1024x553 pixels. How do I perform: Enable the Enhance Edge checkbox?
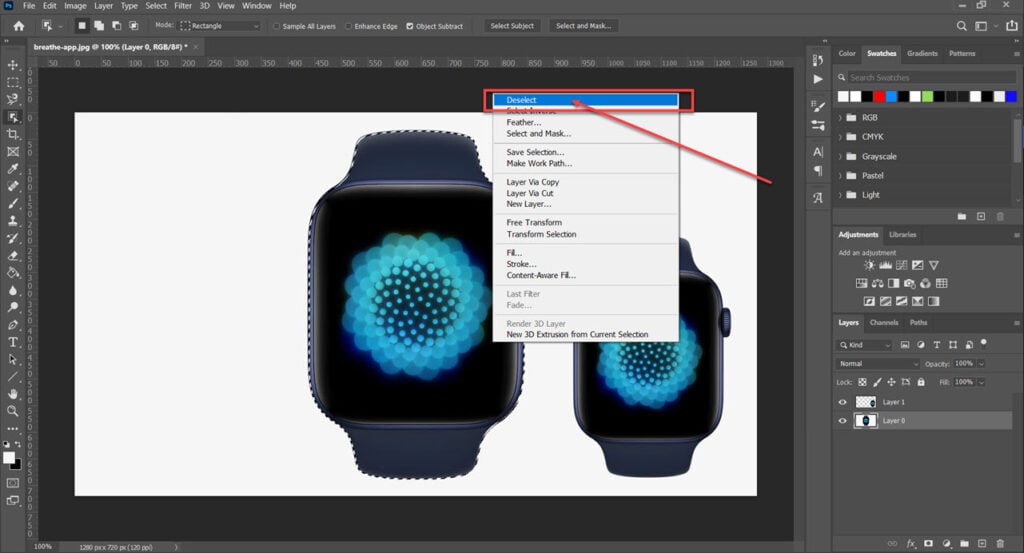349,26
